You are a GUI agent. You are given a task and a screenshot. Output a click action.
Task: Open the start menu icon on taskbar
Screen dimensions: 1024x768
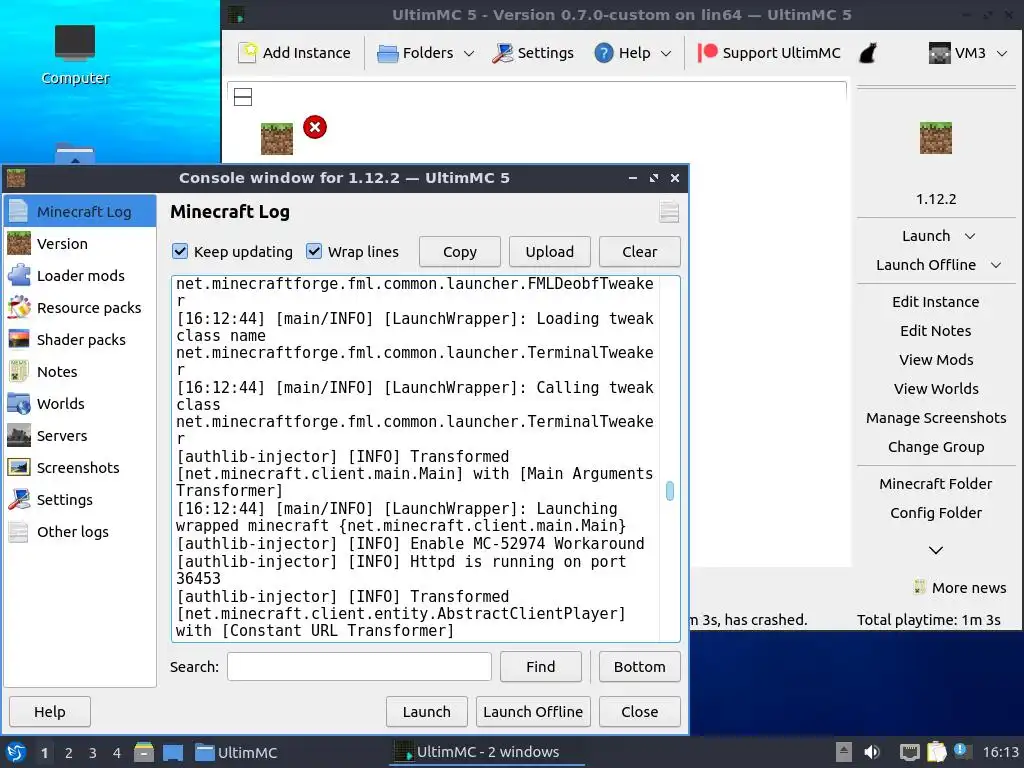(x=16, y=752)
